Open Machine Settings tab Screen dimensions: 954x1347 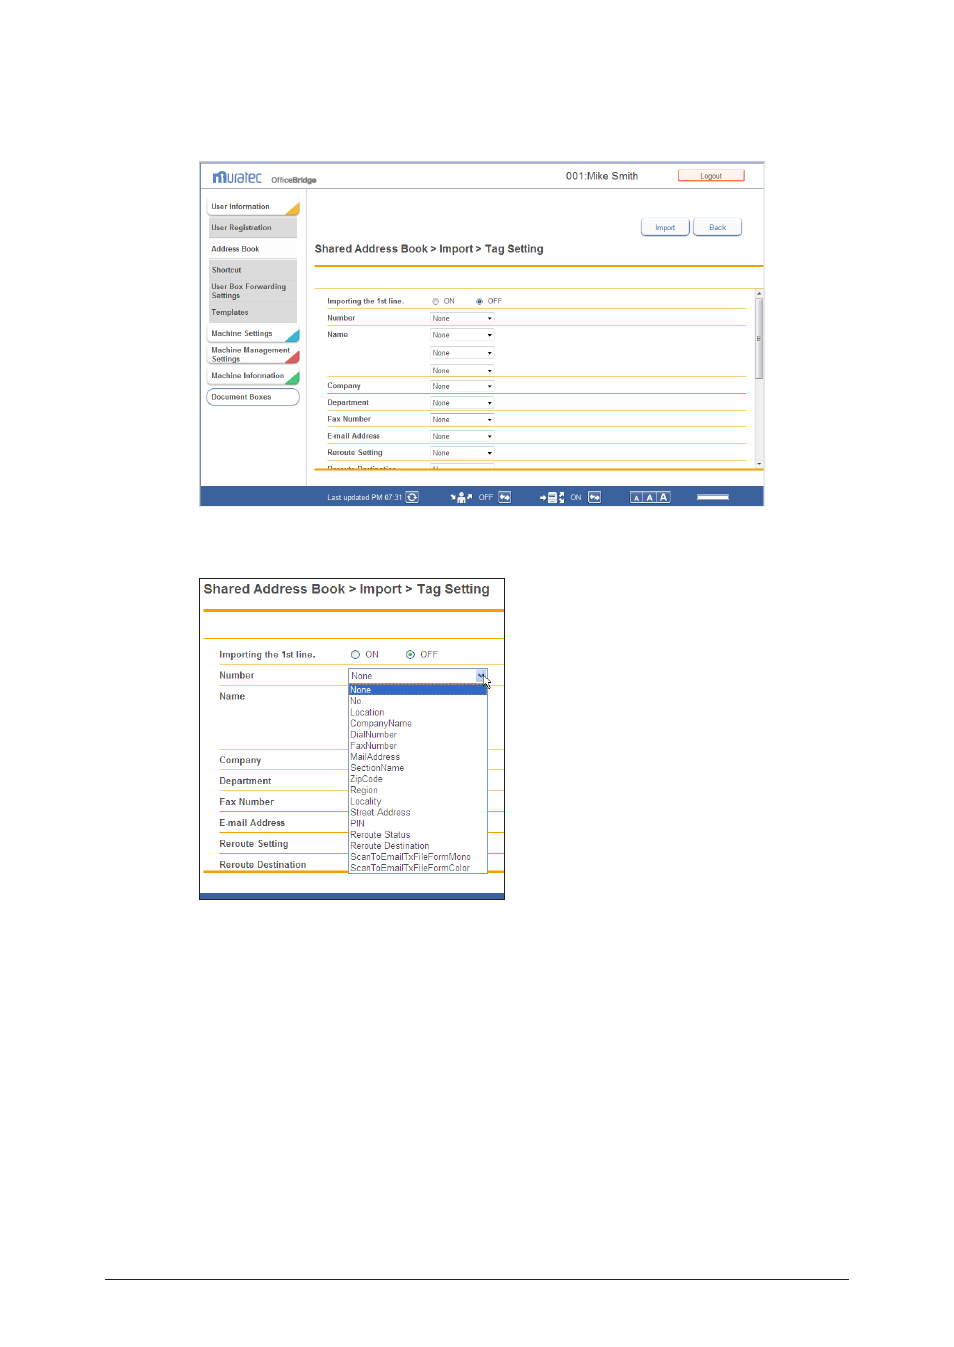coord(253,334)
